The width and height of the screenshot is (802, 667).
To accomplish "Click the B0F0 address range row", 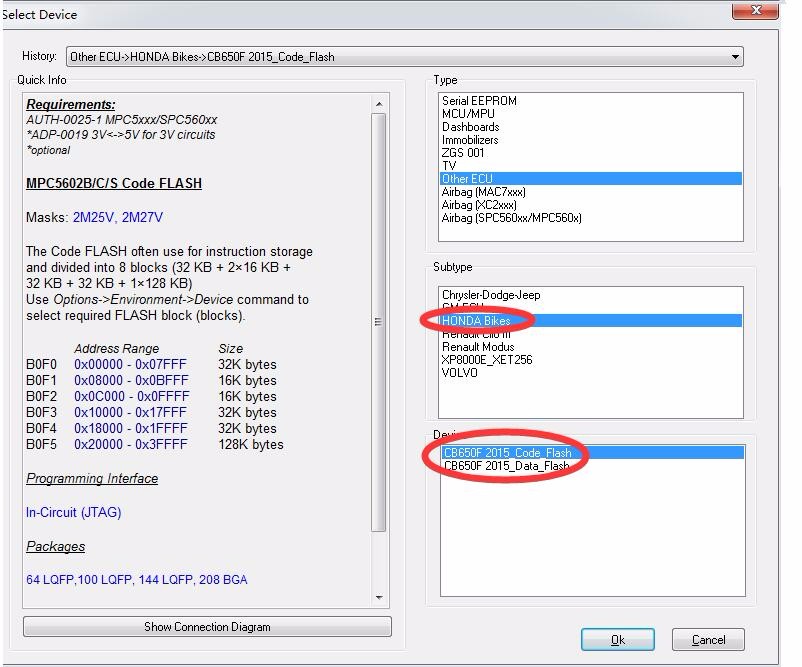I will (x=151, y=364).
